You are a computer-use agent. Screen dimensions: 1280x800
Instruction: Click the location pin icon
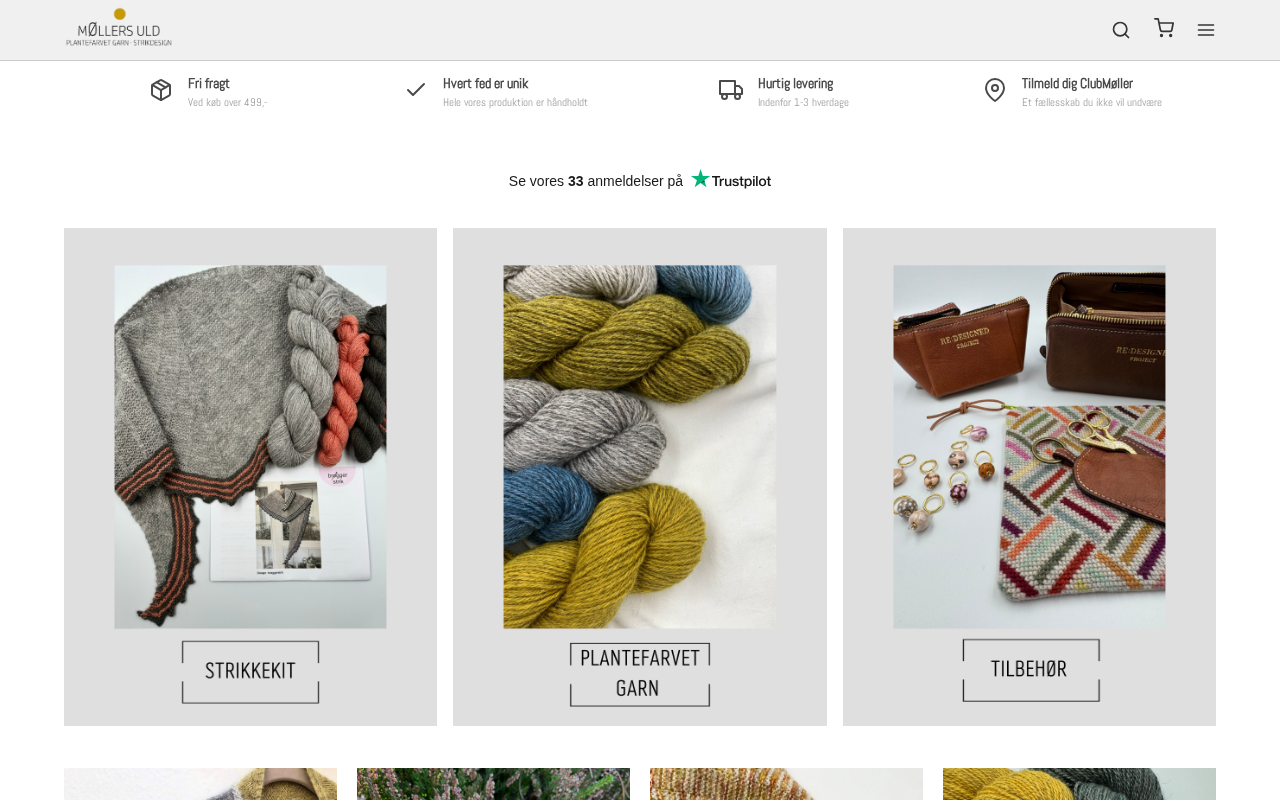[x=995, y=90]
